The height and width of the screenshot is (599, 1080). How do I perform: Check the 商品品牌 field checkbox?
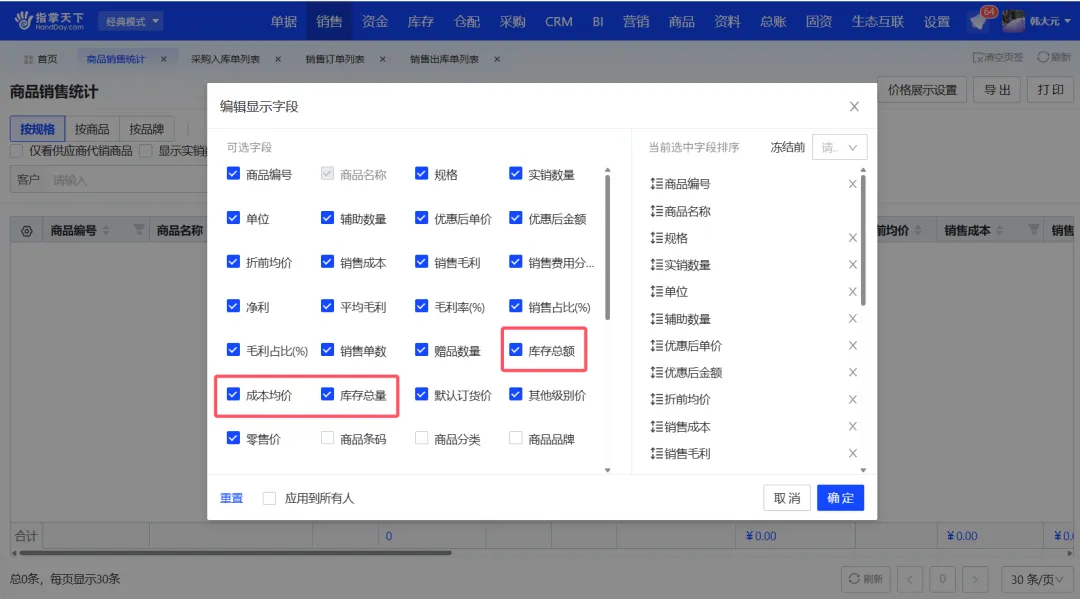tap(515, 438)
